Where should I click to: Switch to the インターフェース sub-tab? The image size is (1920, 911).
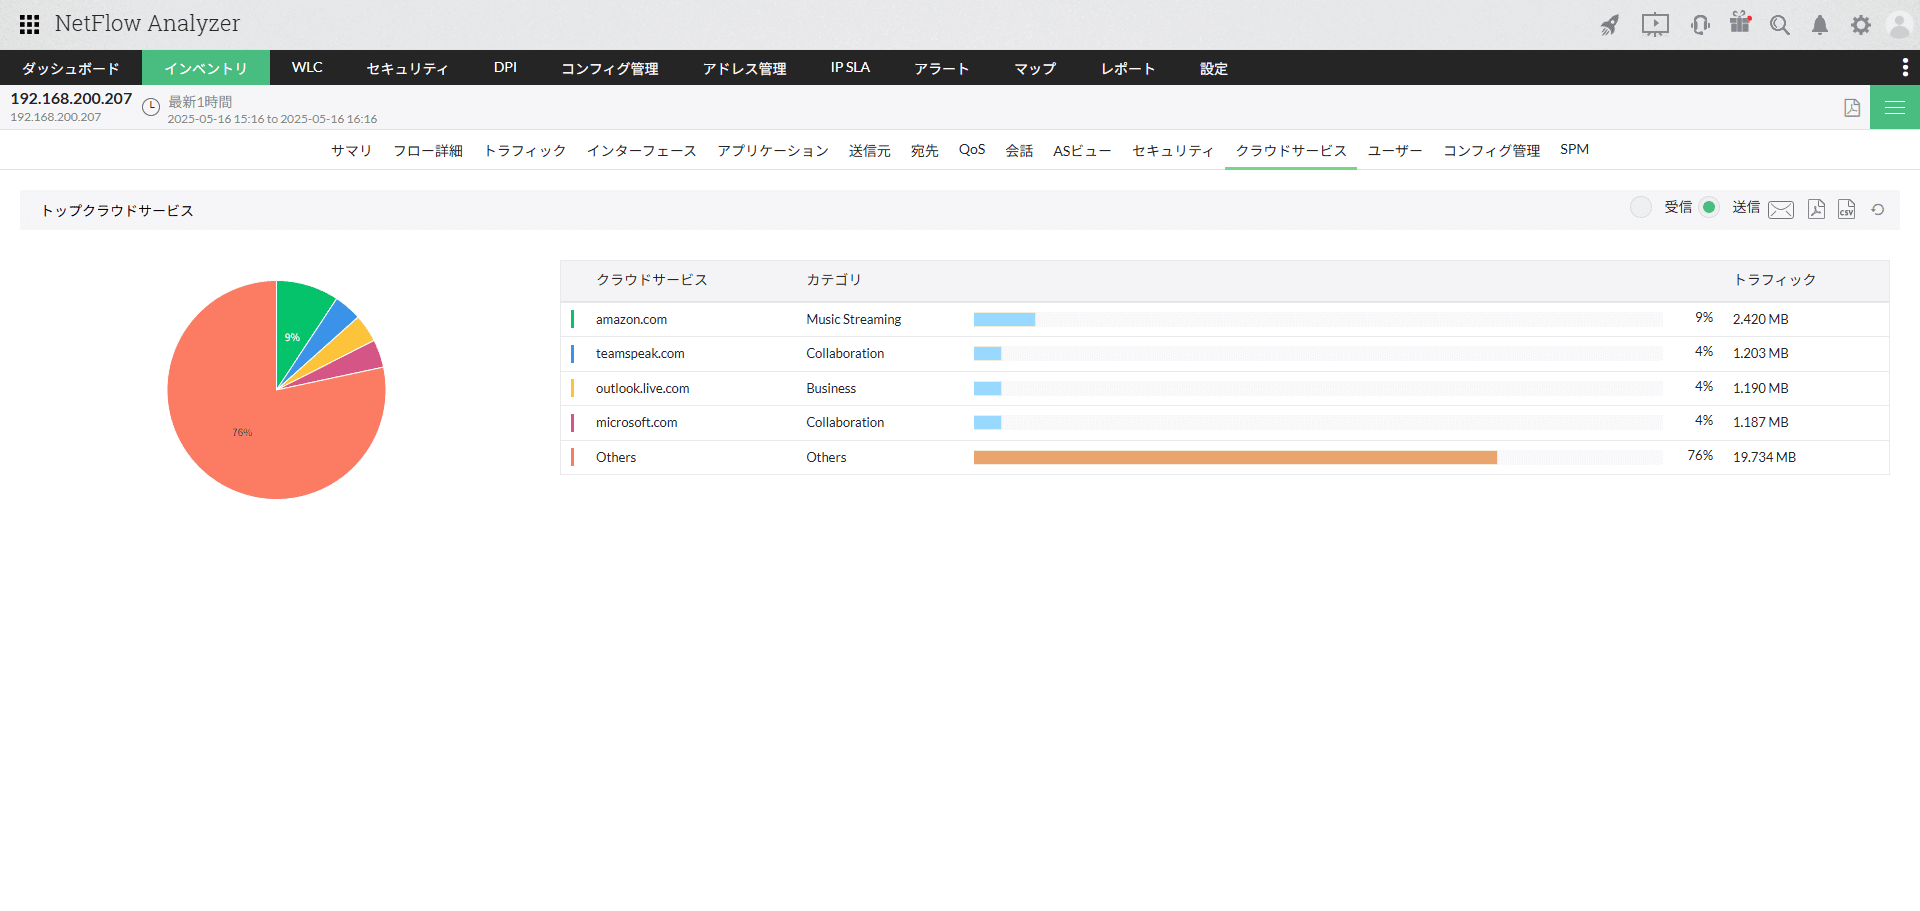click(642, 150)
